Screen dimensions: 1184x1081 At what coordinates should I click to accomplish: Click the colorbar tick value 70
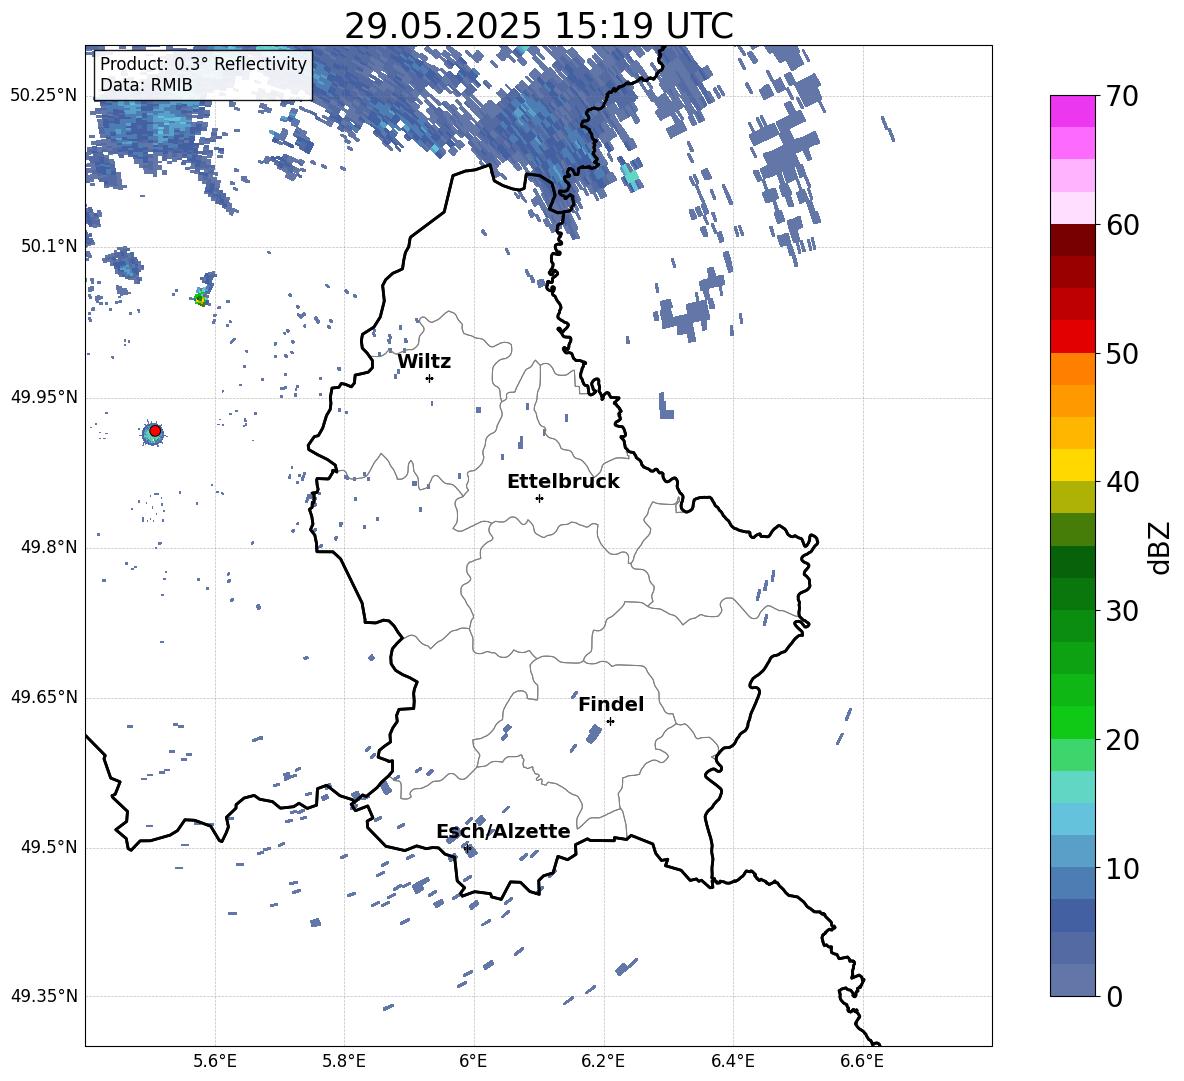click(1122, 96)
